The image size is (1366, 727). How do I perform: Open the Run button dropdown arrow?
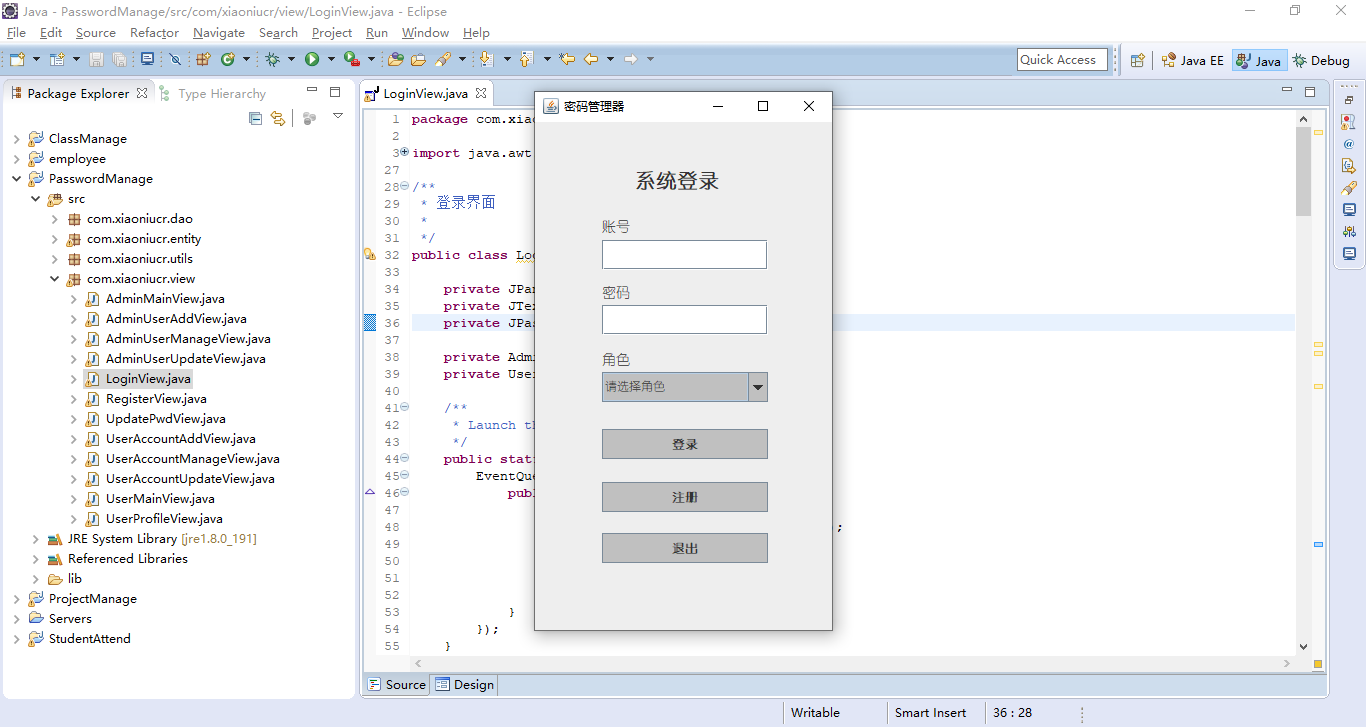pos(331,59)
